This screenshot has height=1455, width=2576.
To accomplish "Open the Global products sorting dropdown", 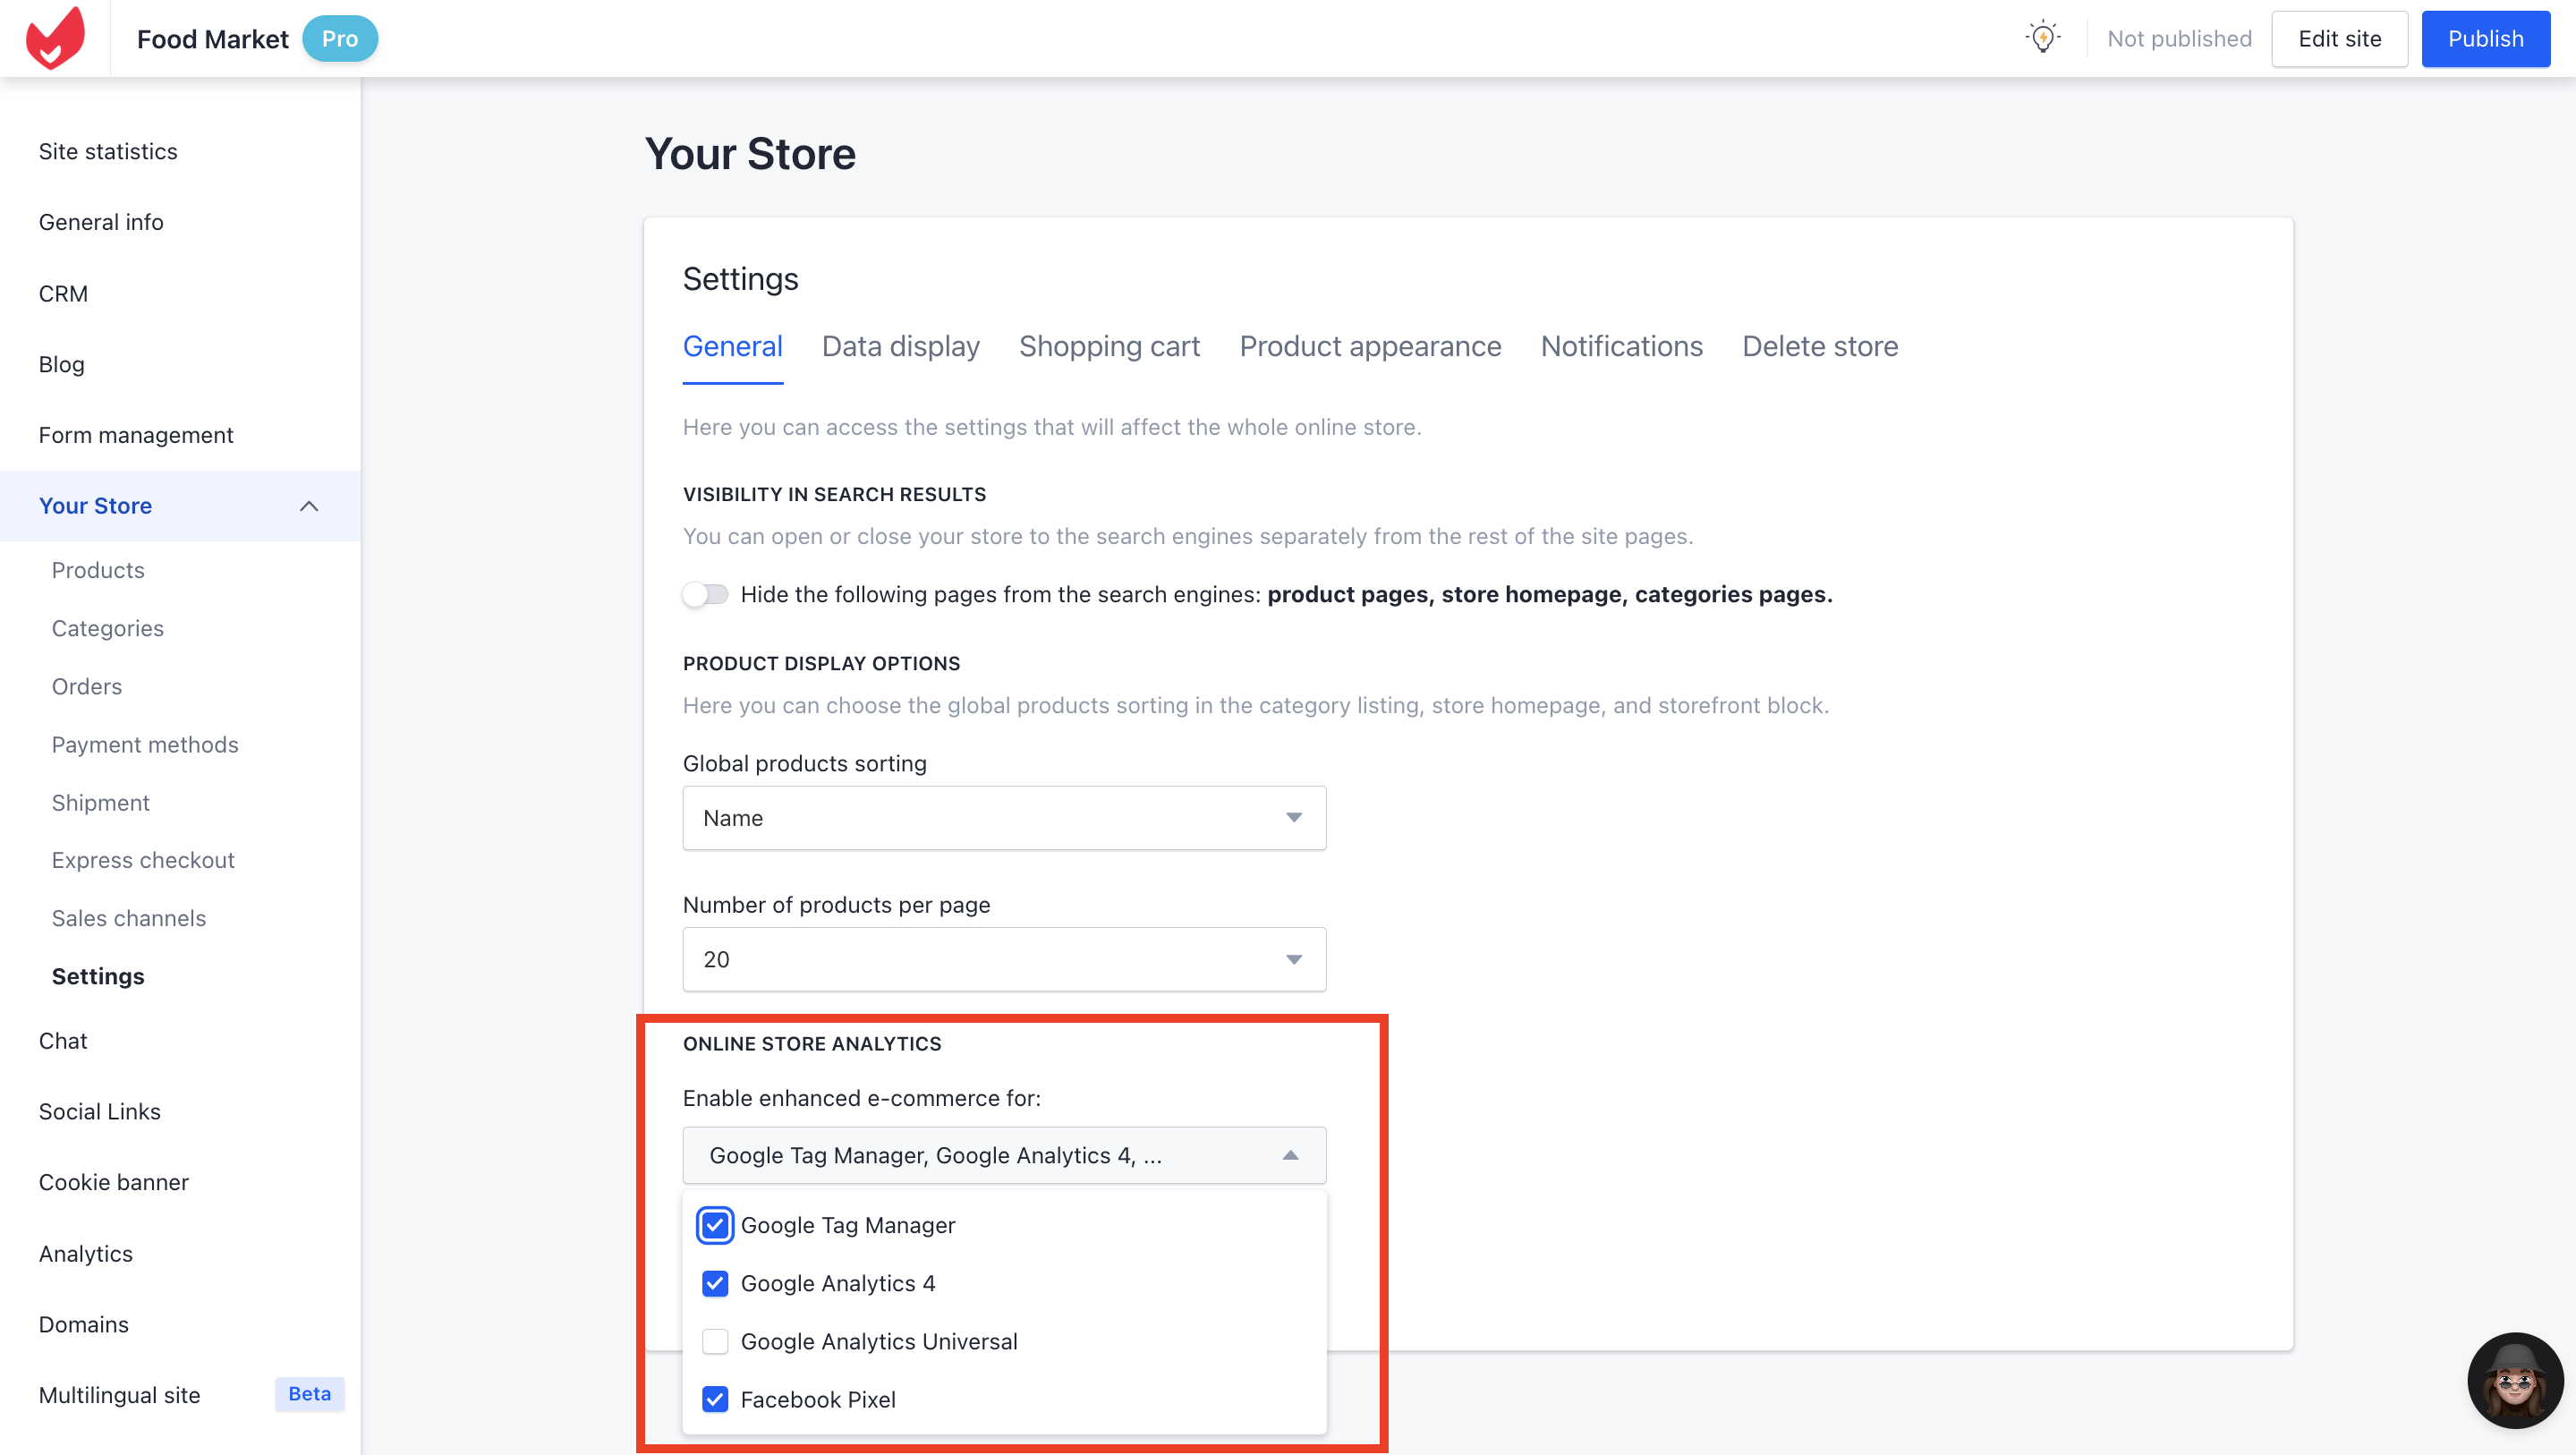I will click(x=1004, y=818).
